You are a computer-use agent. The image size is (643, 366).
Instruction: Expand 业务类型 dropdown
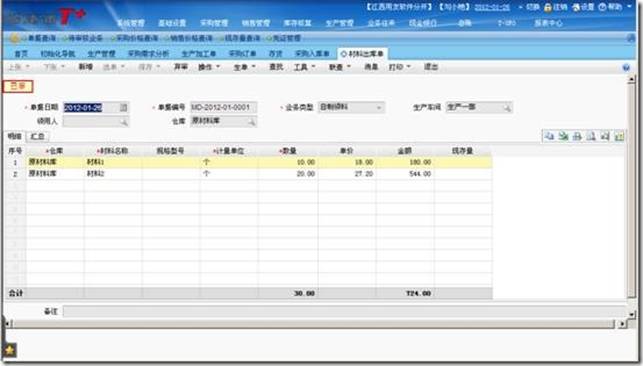pos(379,108)
